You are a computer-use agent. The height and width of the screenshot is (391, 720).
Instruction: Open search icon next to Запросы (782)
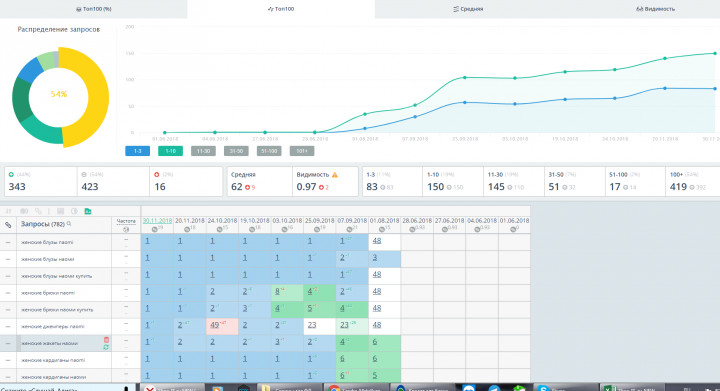(69, 224)
